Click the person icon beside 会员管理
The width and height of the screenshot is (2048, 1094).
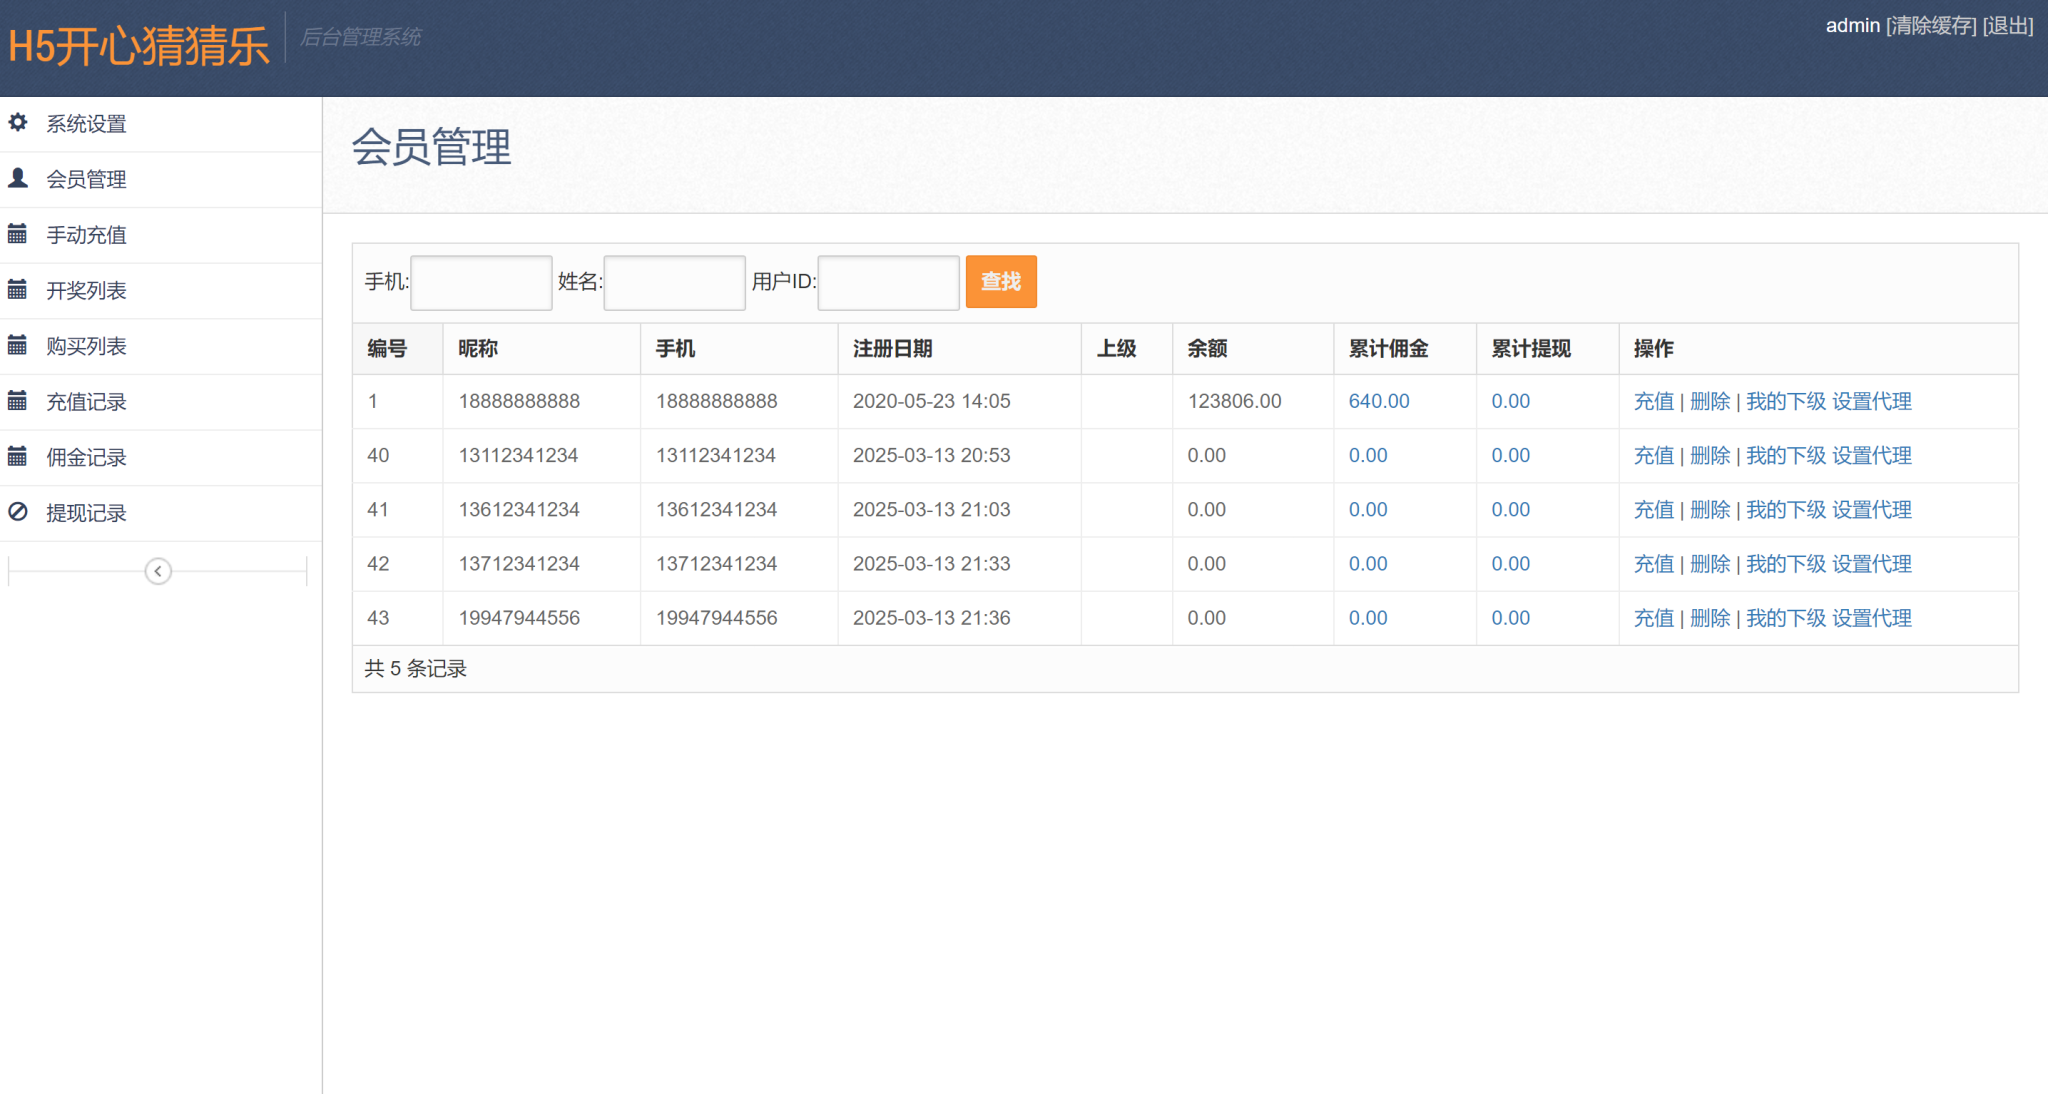pyautogui.click(x=18, y=178)
